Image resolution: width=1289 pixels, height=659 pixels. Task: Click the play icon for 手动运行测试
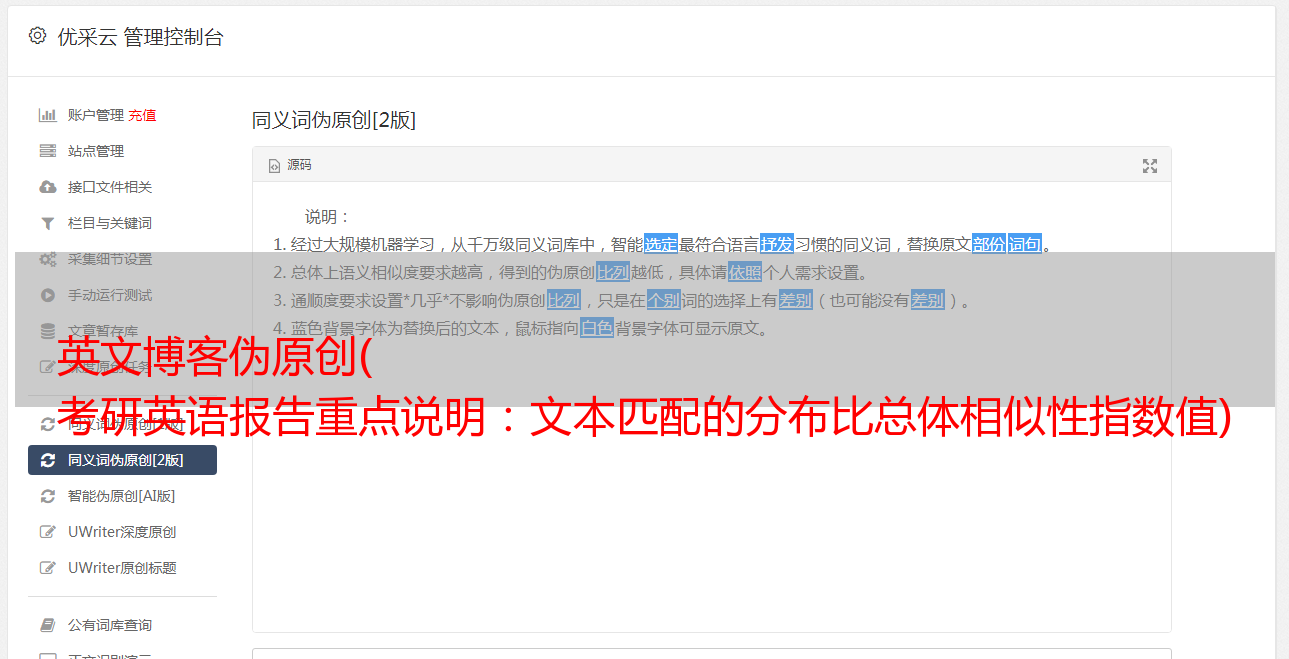tap(47, 295)
